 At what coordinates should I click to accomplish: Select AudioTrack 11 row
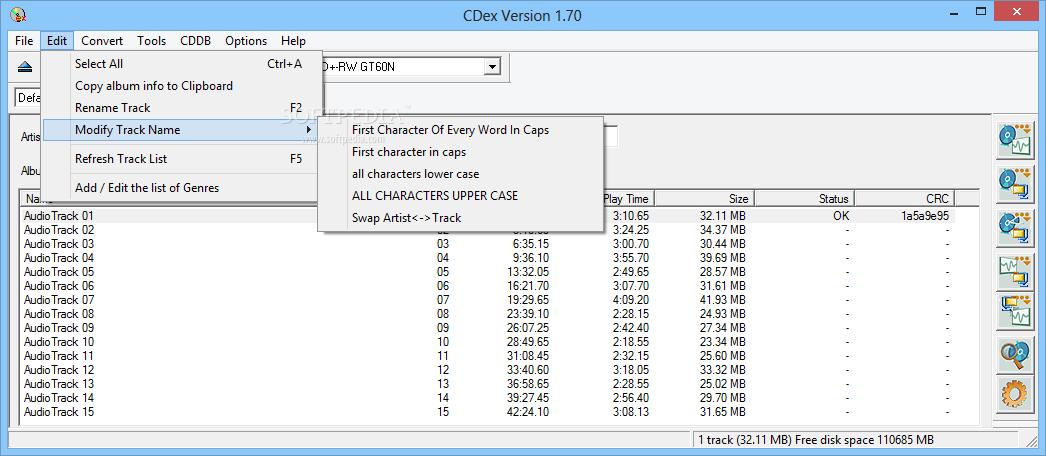tap(488, 356)
